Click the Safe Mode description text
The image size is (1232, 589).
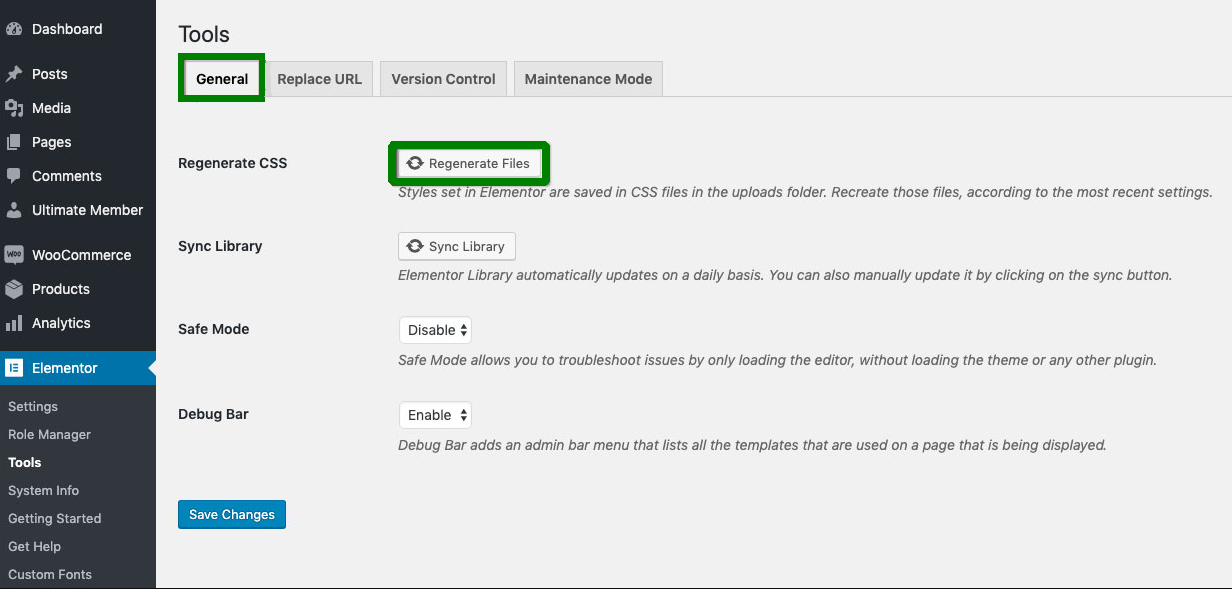coord(777,360)
